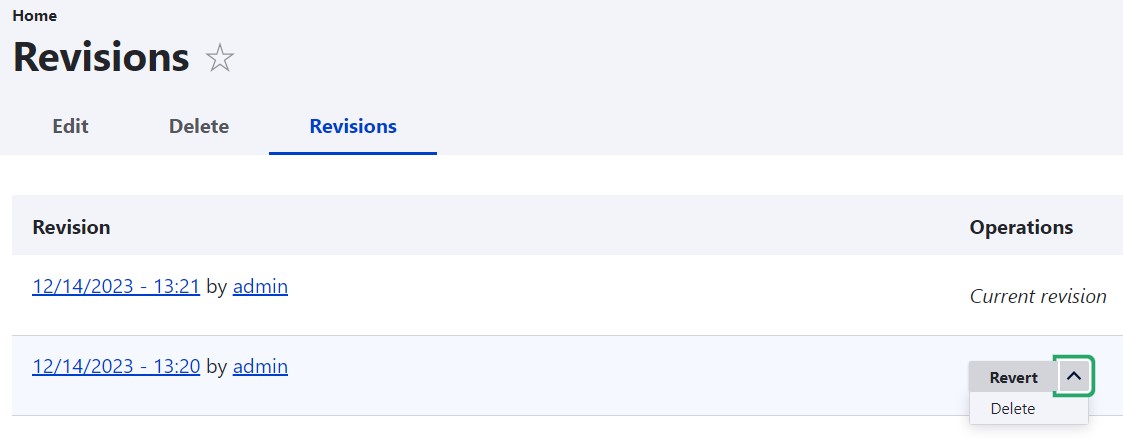The width and height of the screenshot is (1123, 439).
Task: View admin profile in 13:21 row
Action: click(260, 287)
